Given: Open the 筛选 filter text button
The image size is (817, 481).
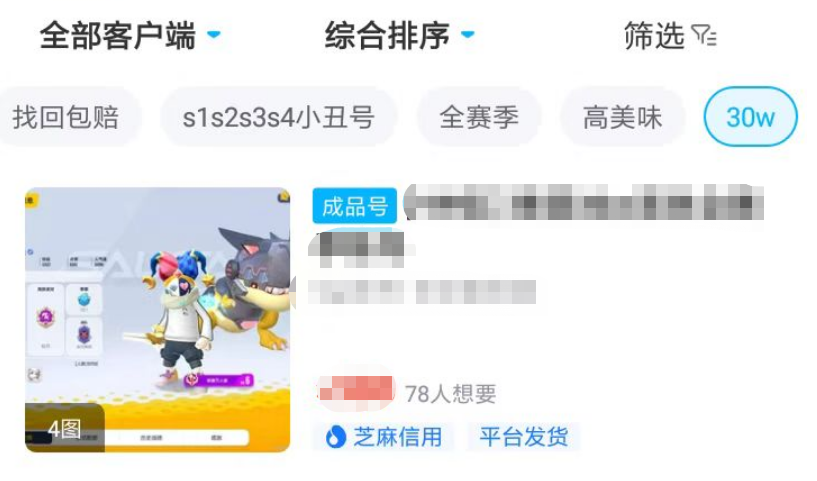Looking at the screenshot, I should click(x=654, y=36).
